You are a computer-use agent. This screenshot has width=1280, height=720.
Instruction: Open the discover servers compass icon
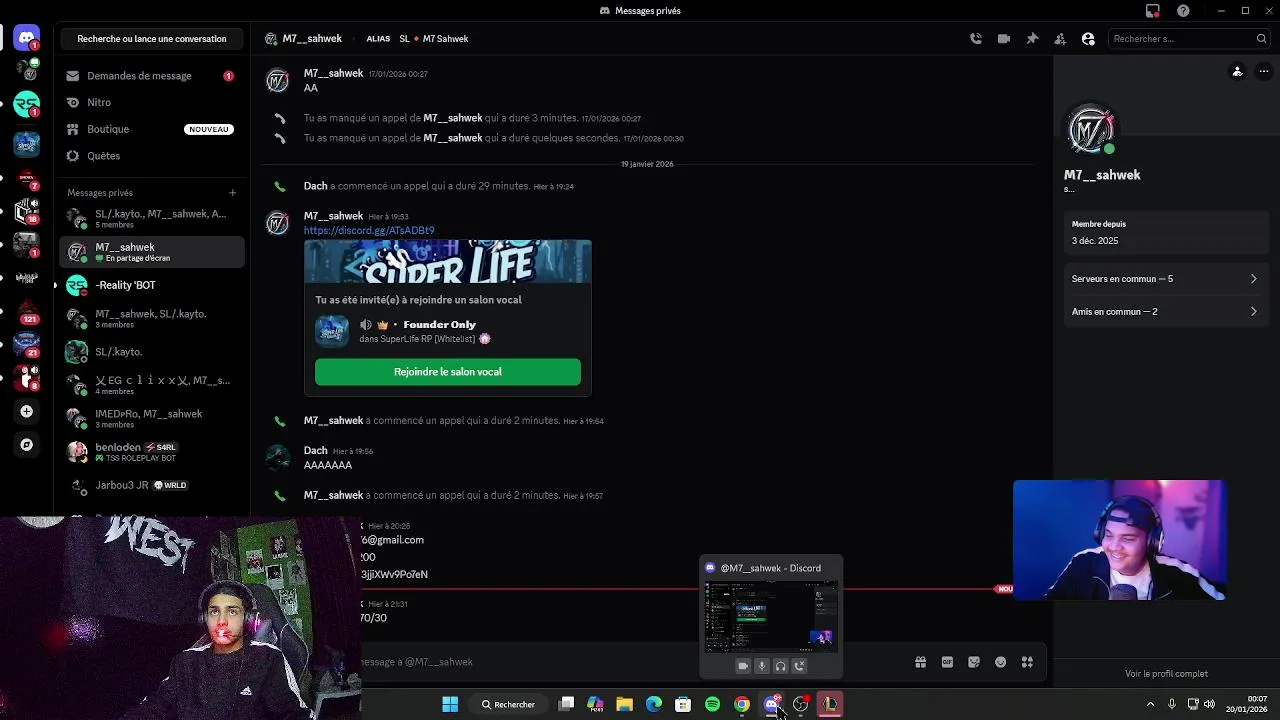point(27,445)
